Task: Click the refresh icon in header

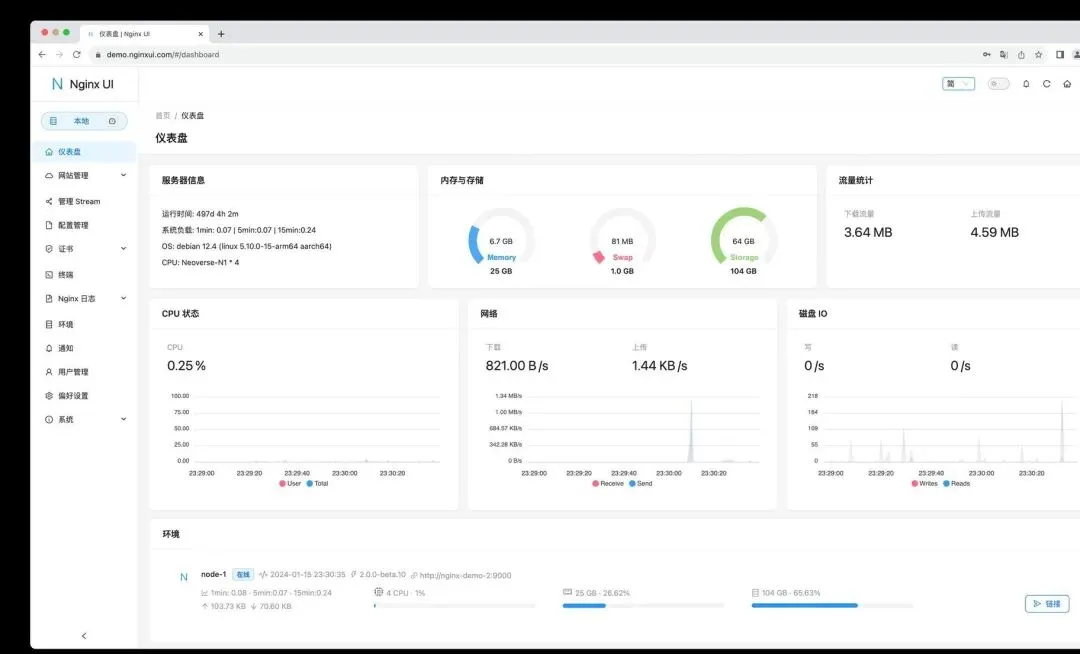Action: tap(1046, 84)
